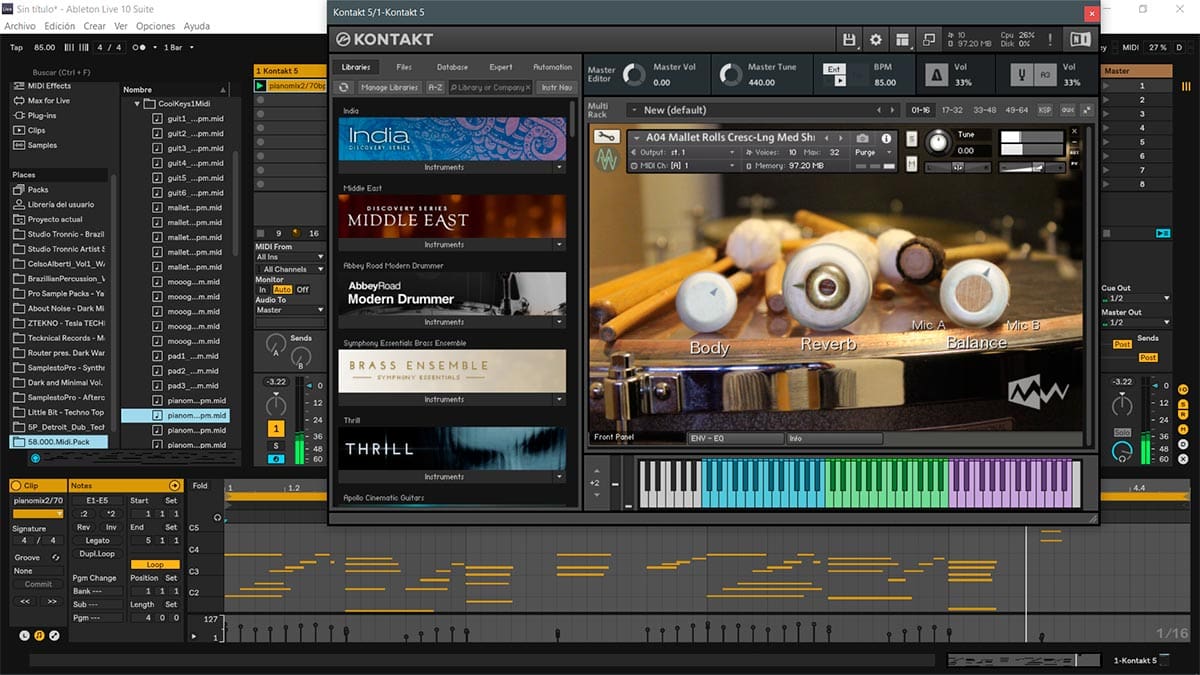Click the Body knob on instrument panel
Image resolution: width=1200 pixels, height=675 pixels.
709,302
